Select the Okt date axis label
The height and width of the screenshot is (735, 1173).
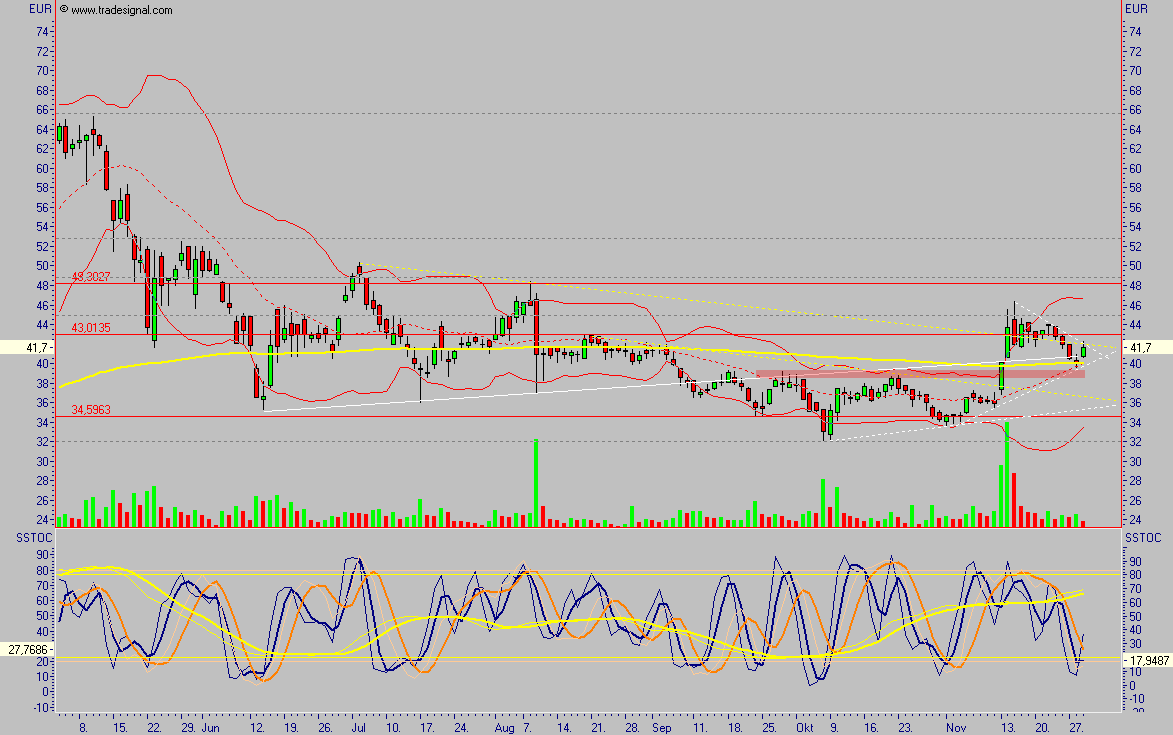(806, 729)
